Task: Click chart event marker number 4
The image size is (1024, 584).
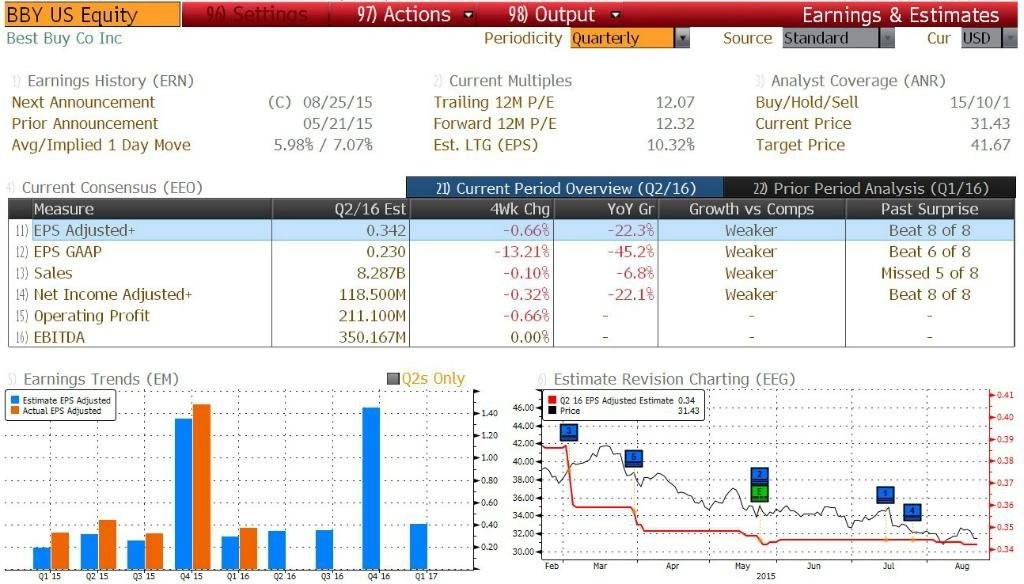Action: (912, 511)
